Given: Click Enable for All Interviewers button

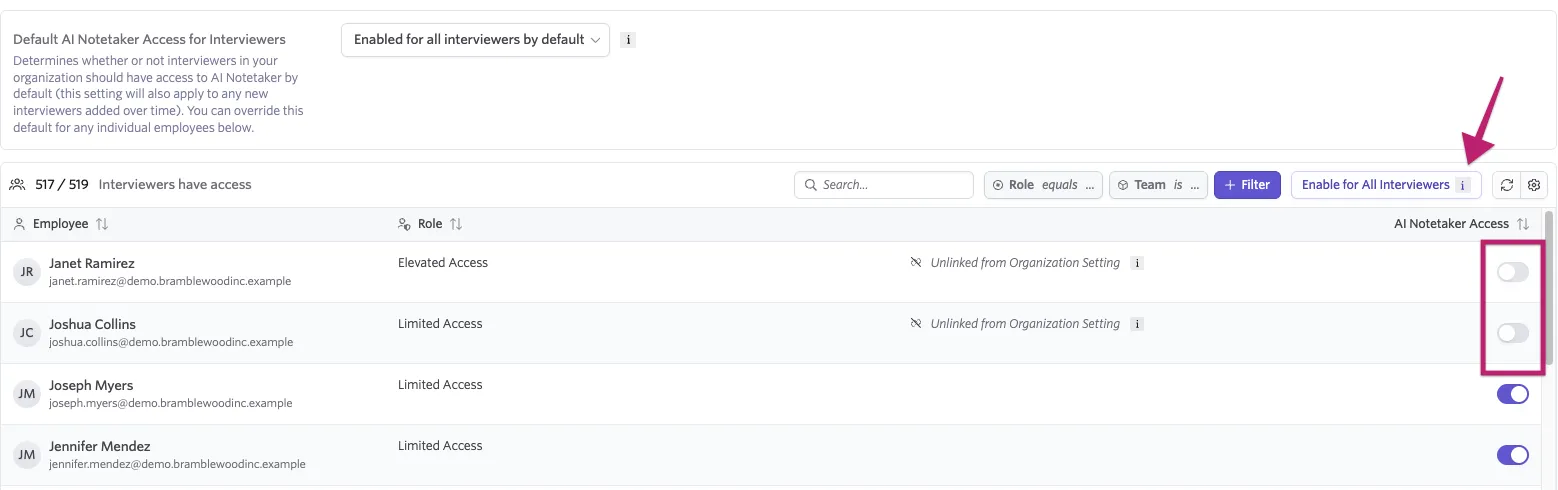Looking at the screenshot, I should (x=1386, y=185).
